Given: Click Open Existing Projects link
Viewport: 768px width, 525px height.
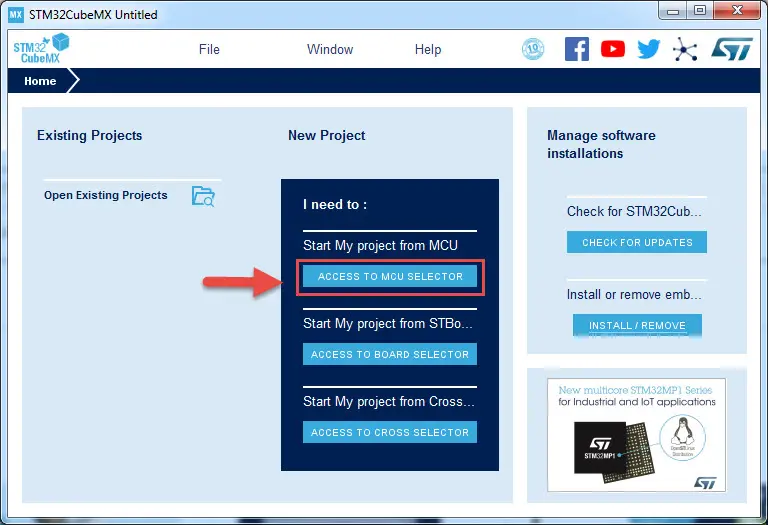Looking at the screenshot, I should tap(106, 195).
